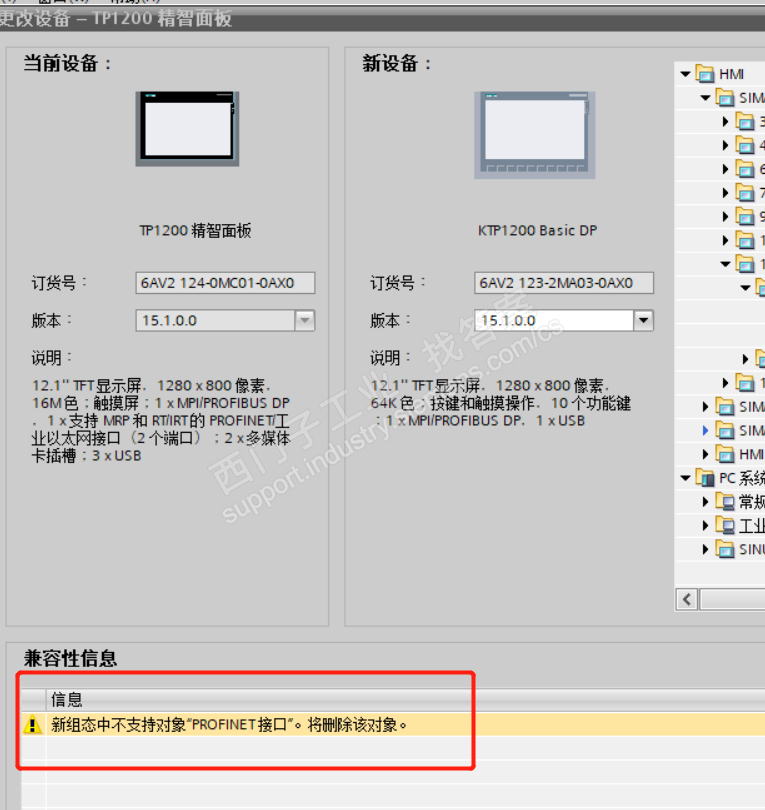Click the left arrow of the tree's horizontal scrollbar
The height and width of the screenshot is (810, 765).
point(687,600)
